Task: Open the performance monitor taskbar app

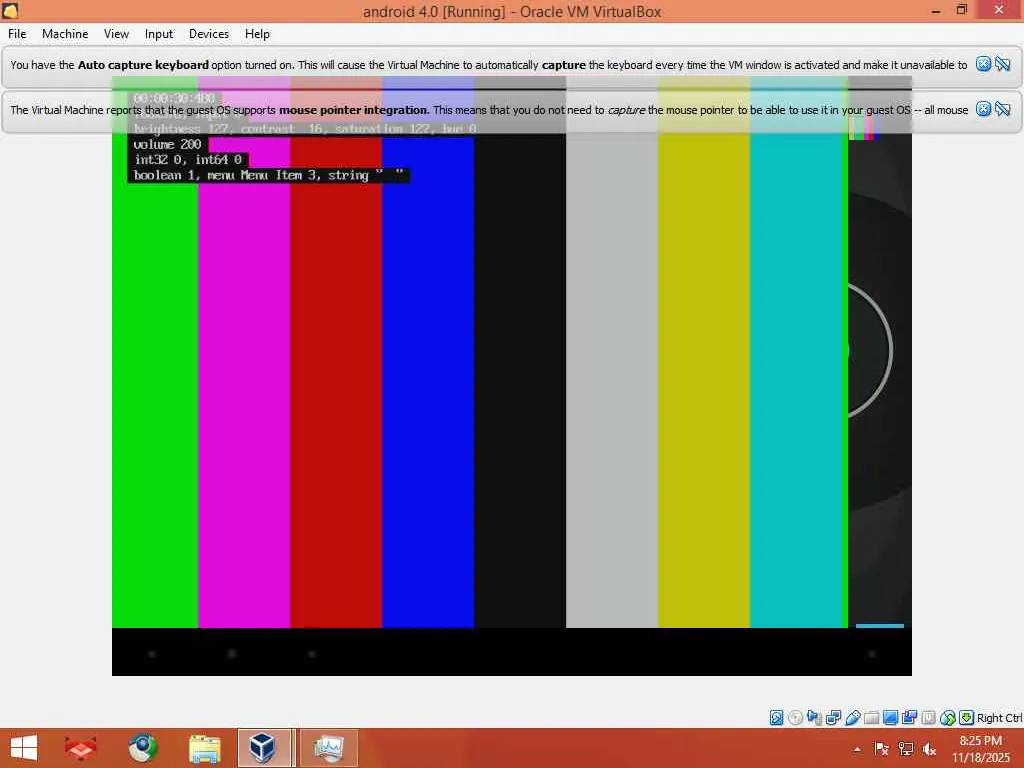Action: [329, 748]
